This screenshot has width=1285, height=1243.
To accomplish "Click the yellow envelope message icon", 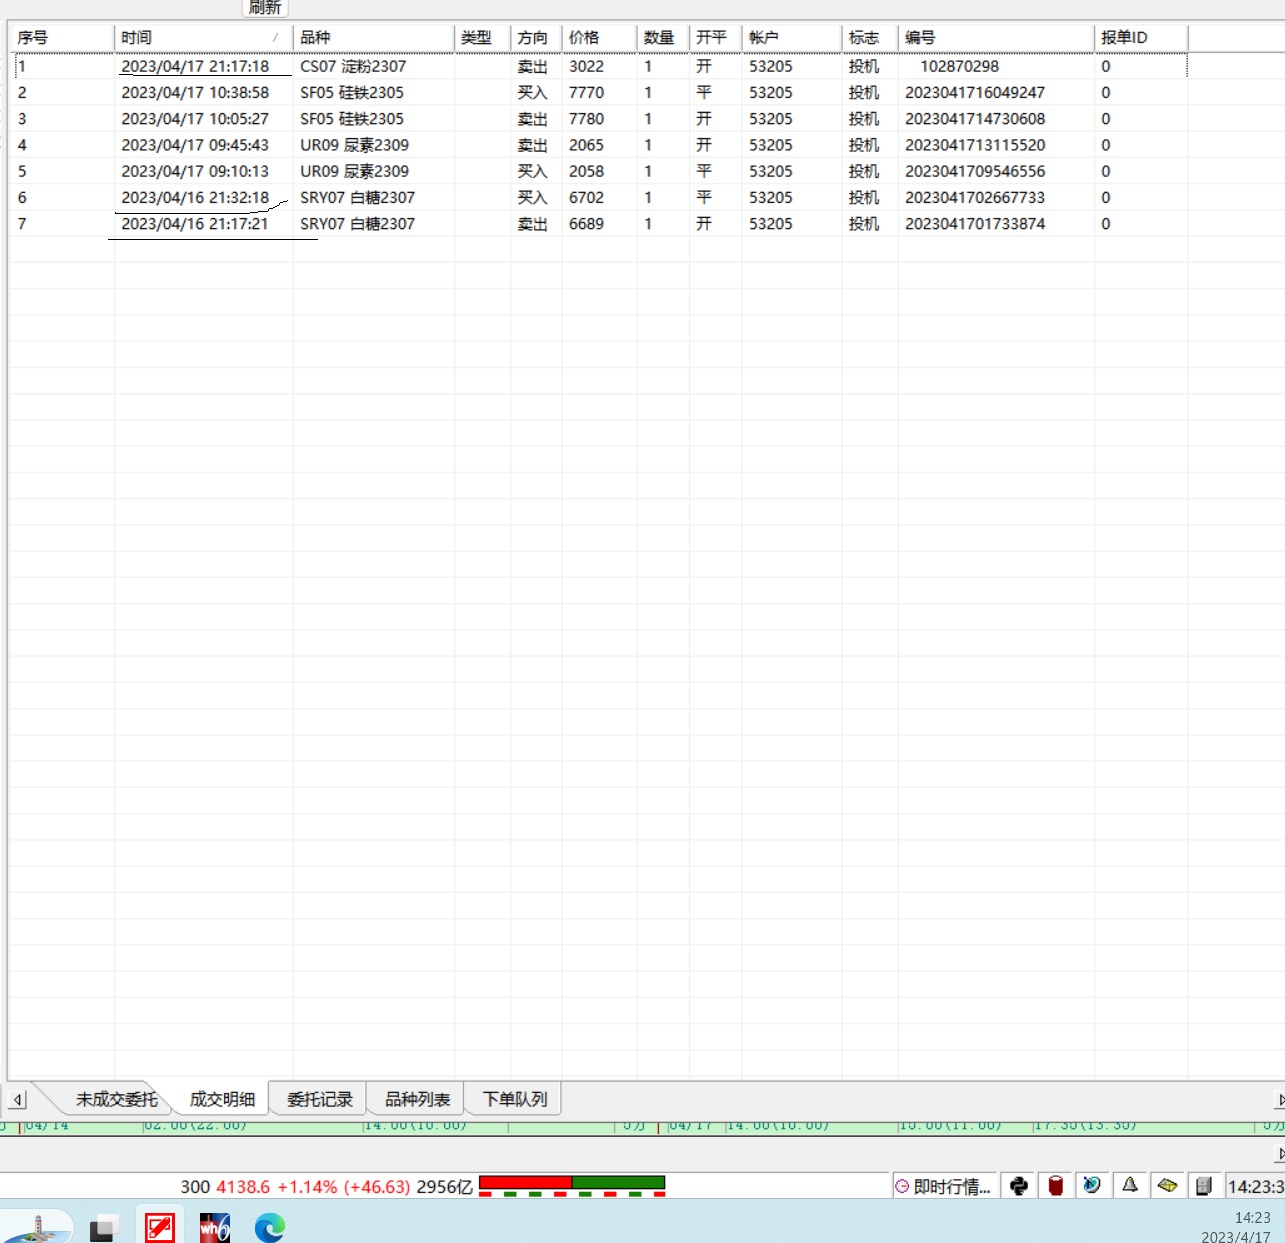I will coord(1167,1186).
